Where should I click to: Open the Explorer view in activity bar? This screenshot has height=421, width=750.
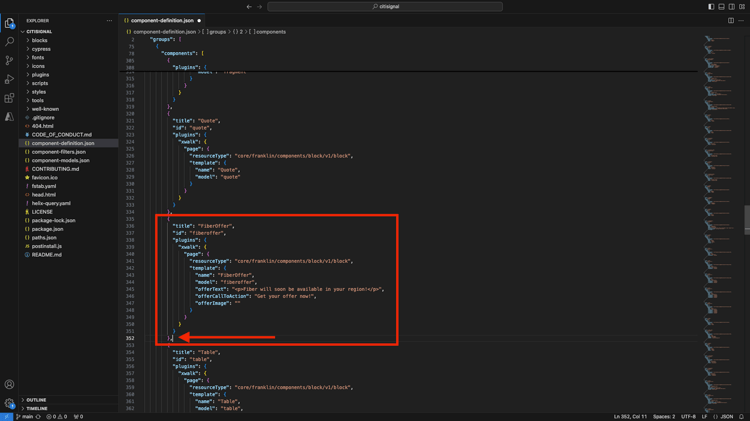[x=9, y=22]
